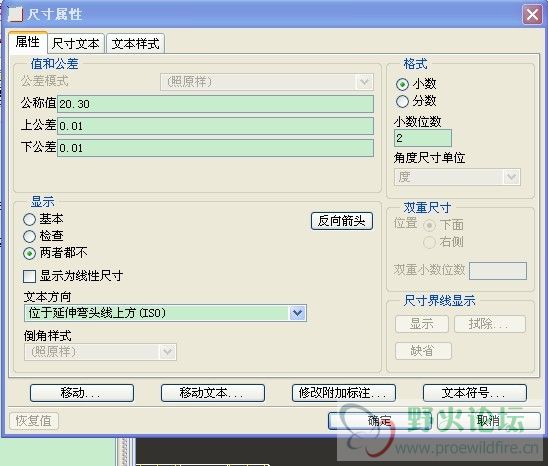Switch to the 尺寸文本 tab

coord(76,44)
